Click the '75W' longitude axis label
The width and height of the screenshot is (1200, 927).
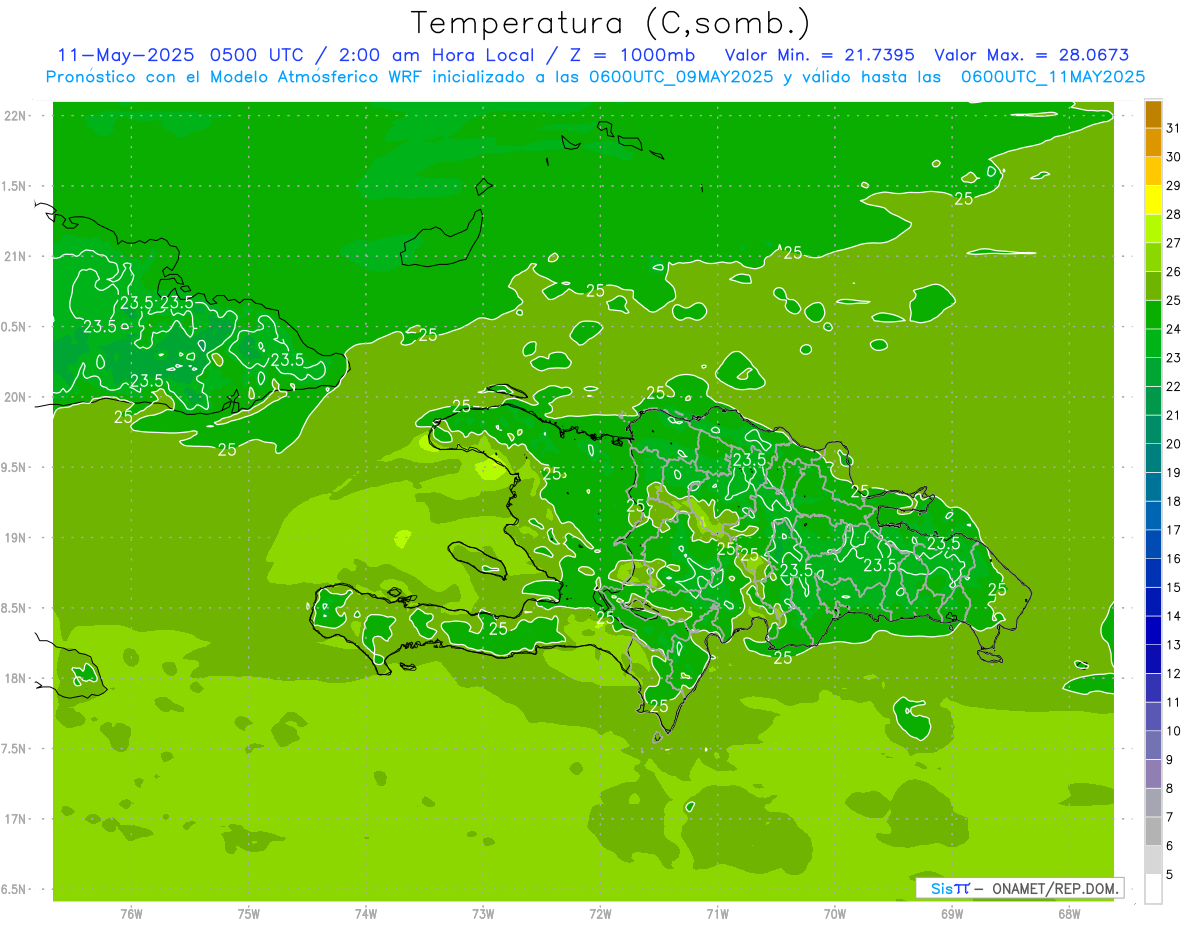[249, 914]
